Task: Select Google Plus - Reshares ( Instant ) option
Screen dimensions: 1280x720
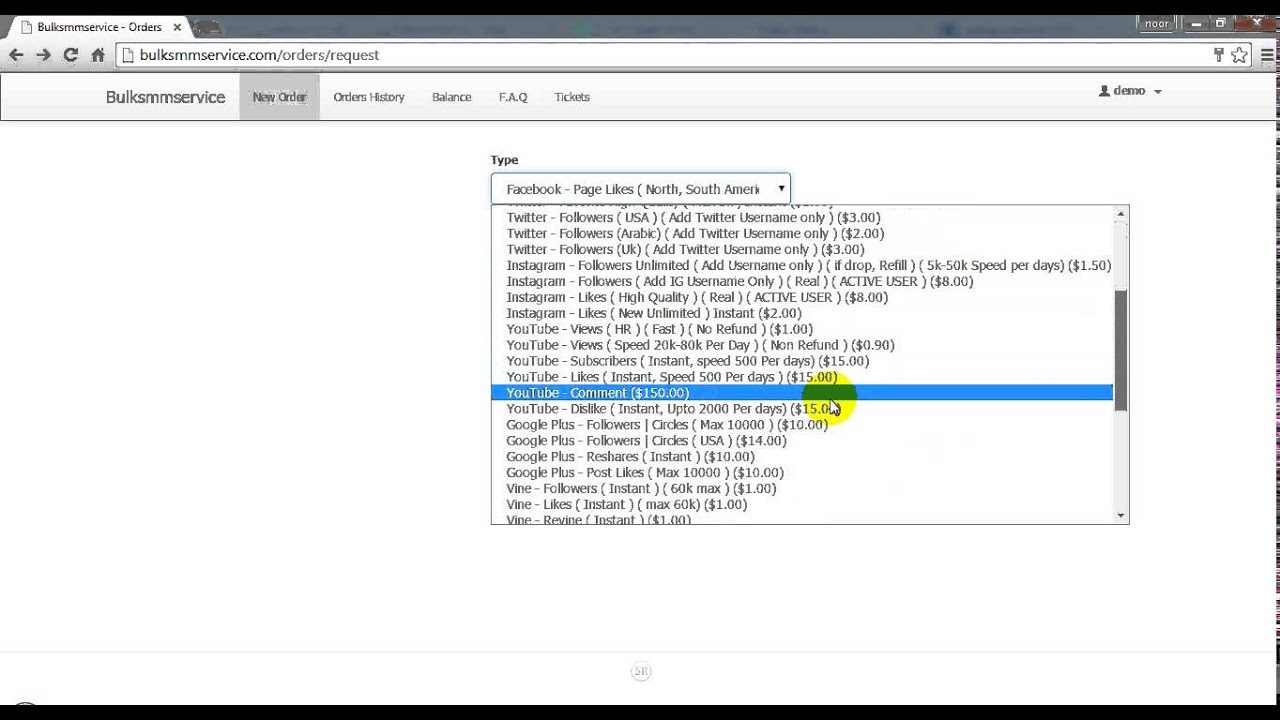Action: click(x=802, y=457)
